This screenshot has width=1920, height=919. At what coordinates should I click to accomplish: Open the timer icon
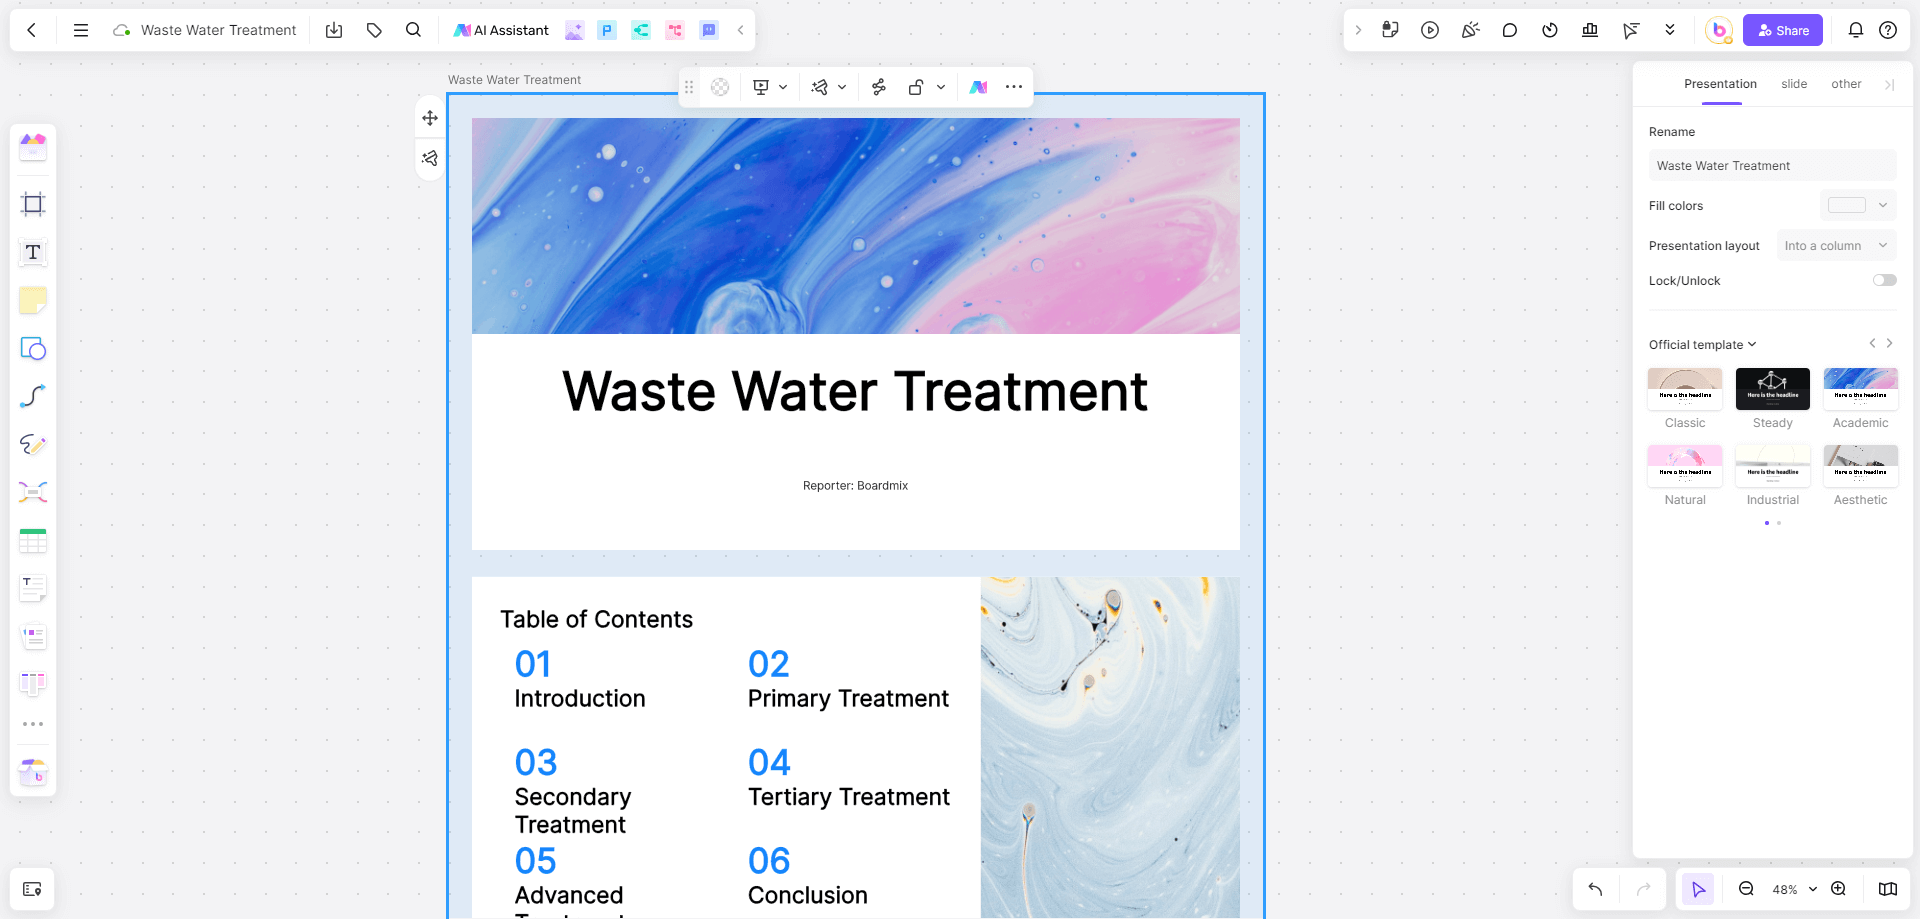(x=1550, y=30)
